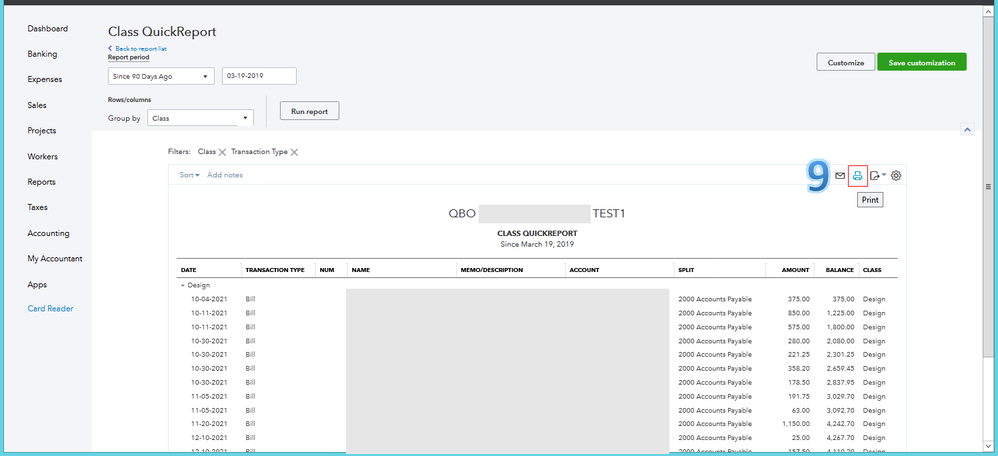Click the Customize button
The width and height of the screenshot is (998, 456).
coord(845,62)
